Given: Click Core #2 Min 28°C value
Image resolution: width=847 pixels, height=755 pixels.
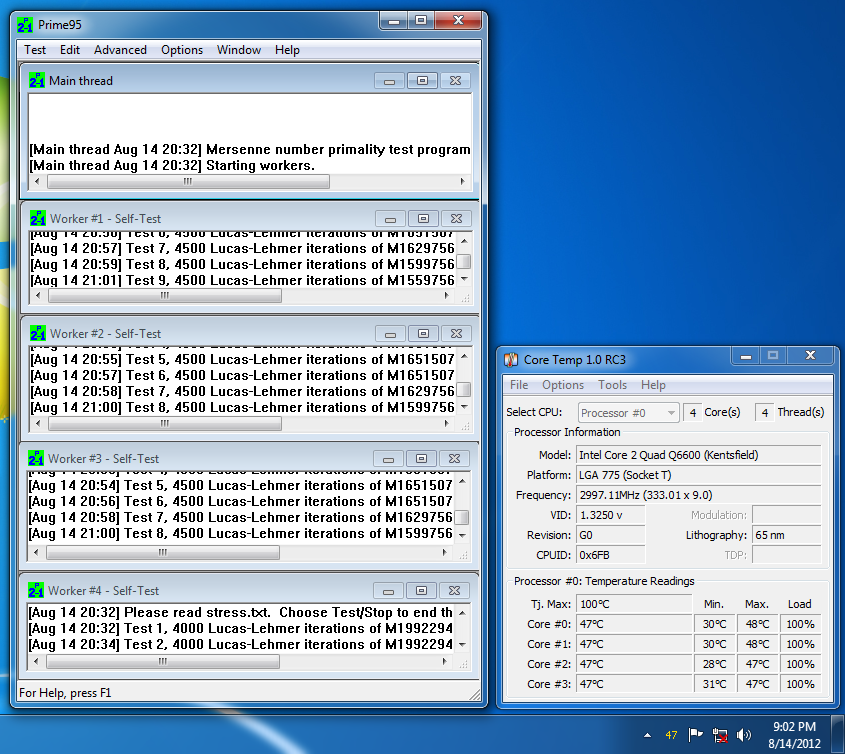Looking at the screenshot, I should [715, 664].
